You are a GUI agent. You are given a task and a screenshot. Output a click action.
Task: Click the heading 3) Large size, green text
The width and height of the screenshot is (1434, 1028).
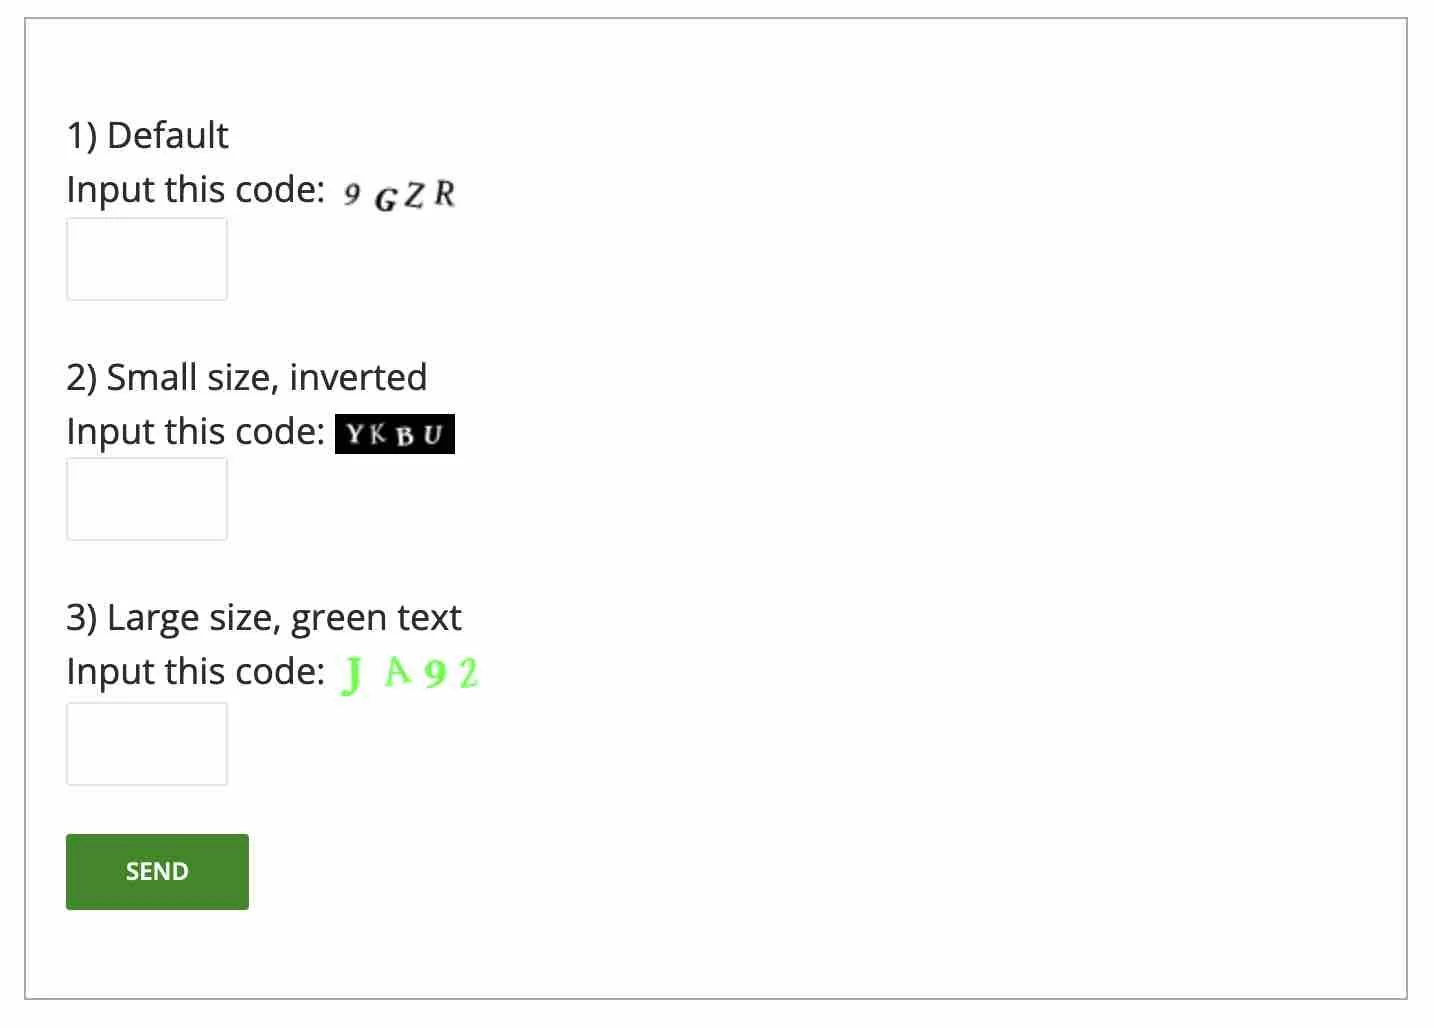tap(264, 617)
